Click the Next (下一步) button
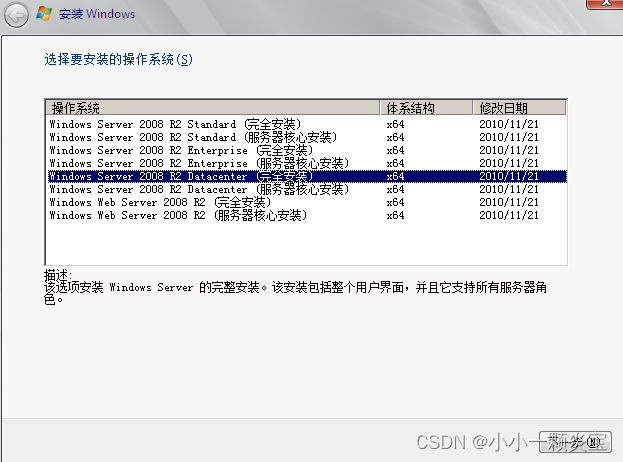This screenshot has height=462, width=623. [x=575, y=442]
